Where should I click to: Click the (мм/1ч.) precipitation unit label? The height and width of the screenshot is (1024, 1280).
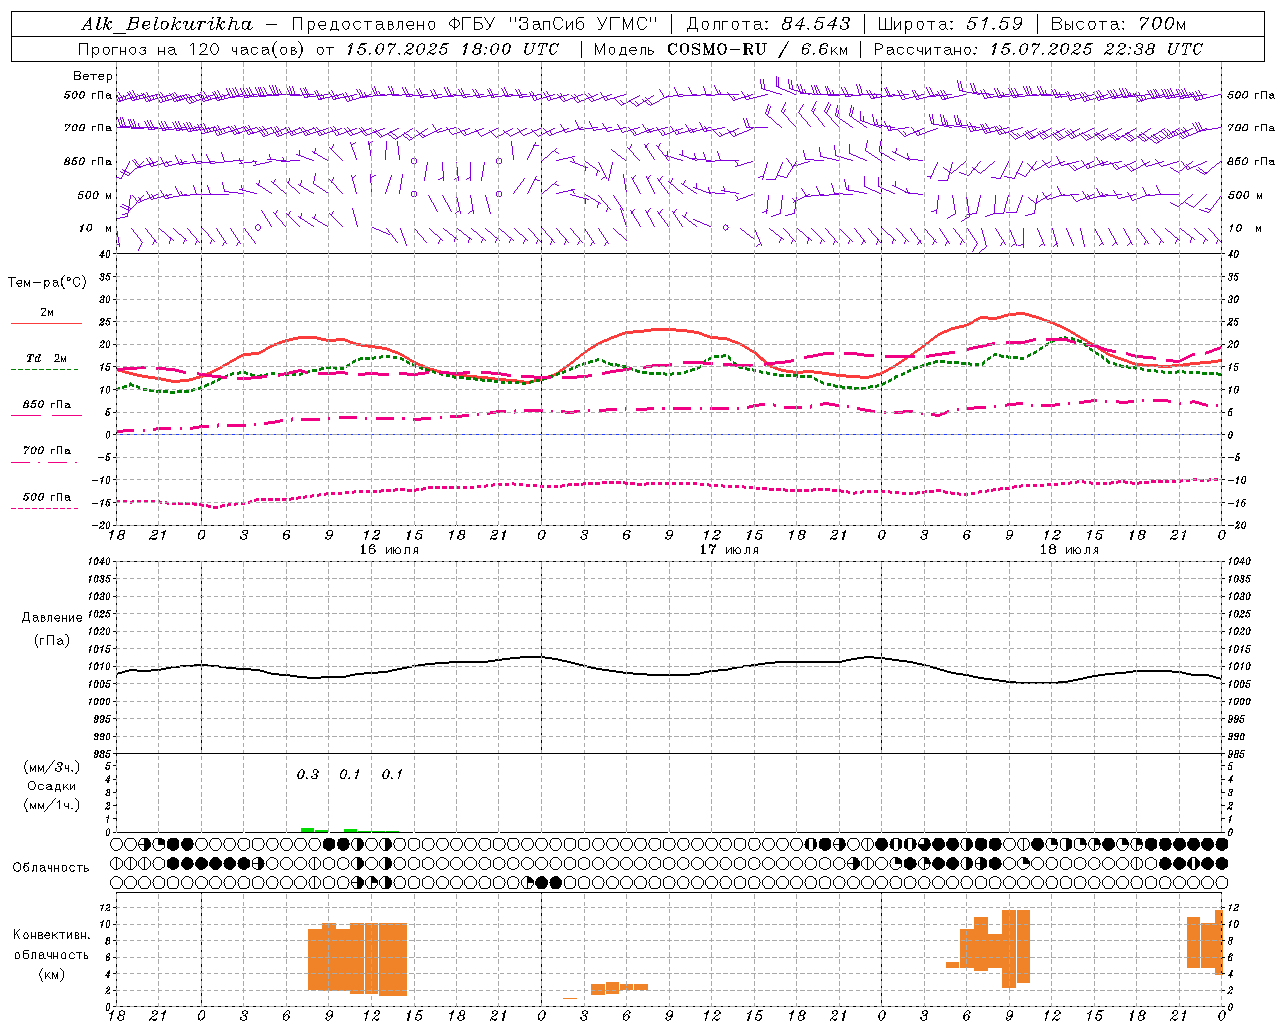pyautogui.click(x=52, y=805)
